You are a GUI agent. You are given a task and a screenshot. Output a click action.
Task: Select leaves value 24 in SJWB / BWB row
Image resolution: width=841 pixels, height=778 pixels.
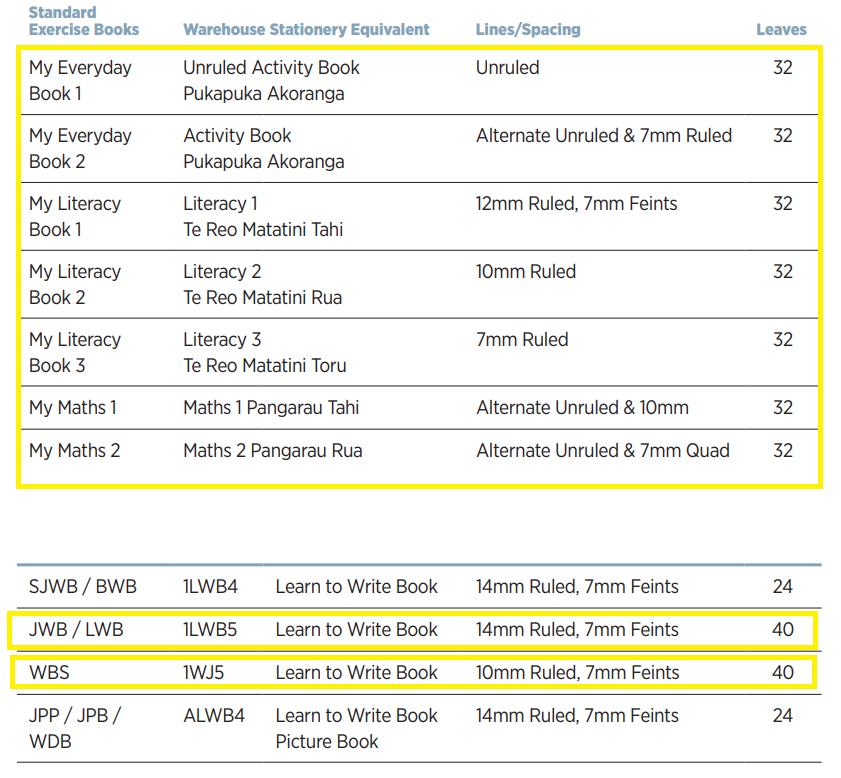pos(783,587)
